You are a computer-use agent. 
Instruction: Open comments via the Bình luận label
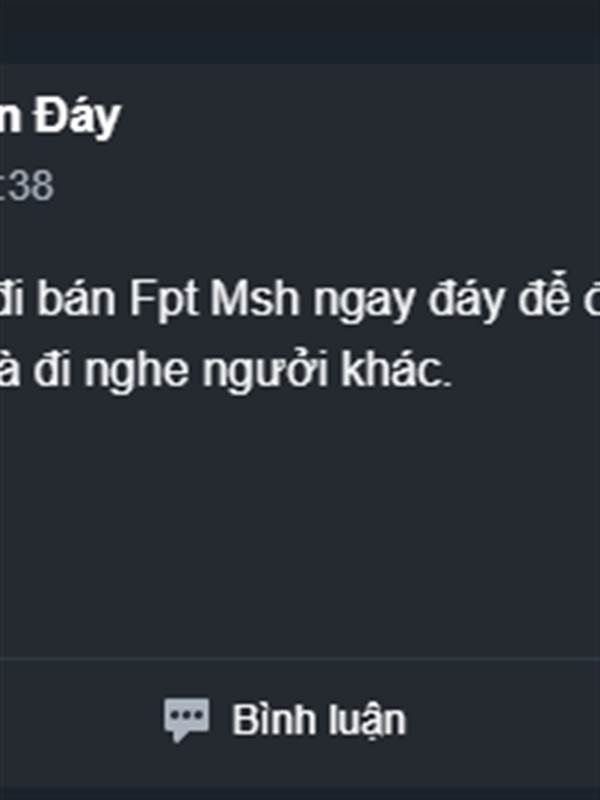[x=319, y=720]
